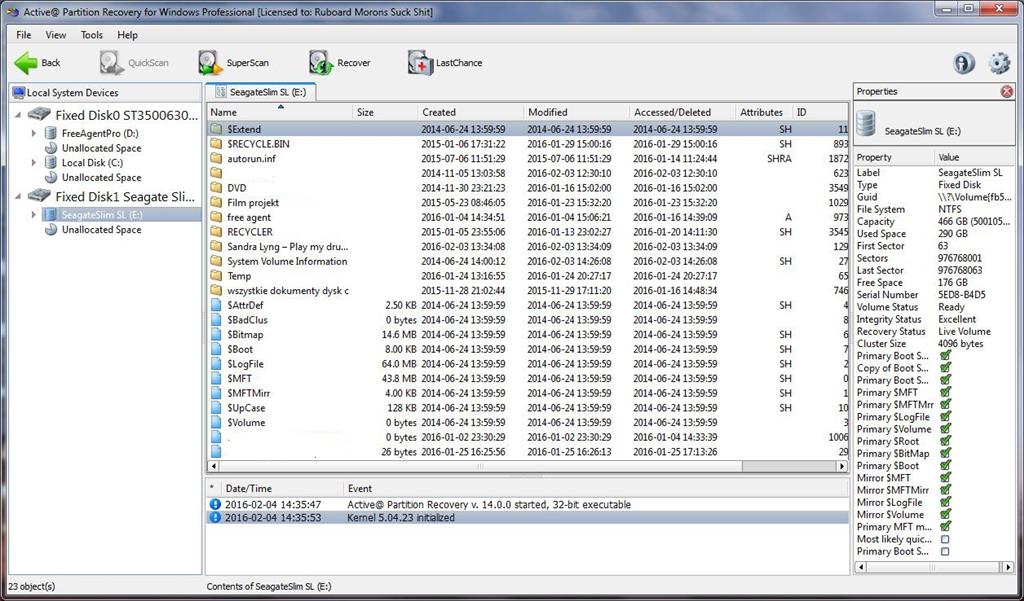The height and width of the screenshot is (601, 1024).
Task: Select the Fixed Disk1 Seagate drive icon
Action: click(39, 196)
